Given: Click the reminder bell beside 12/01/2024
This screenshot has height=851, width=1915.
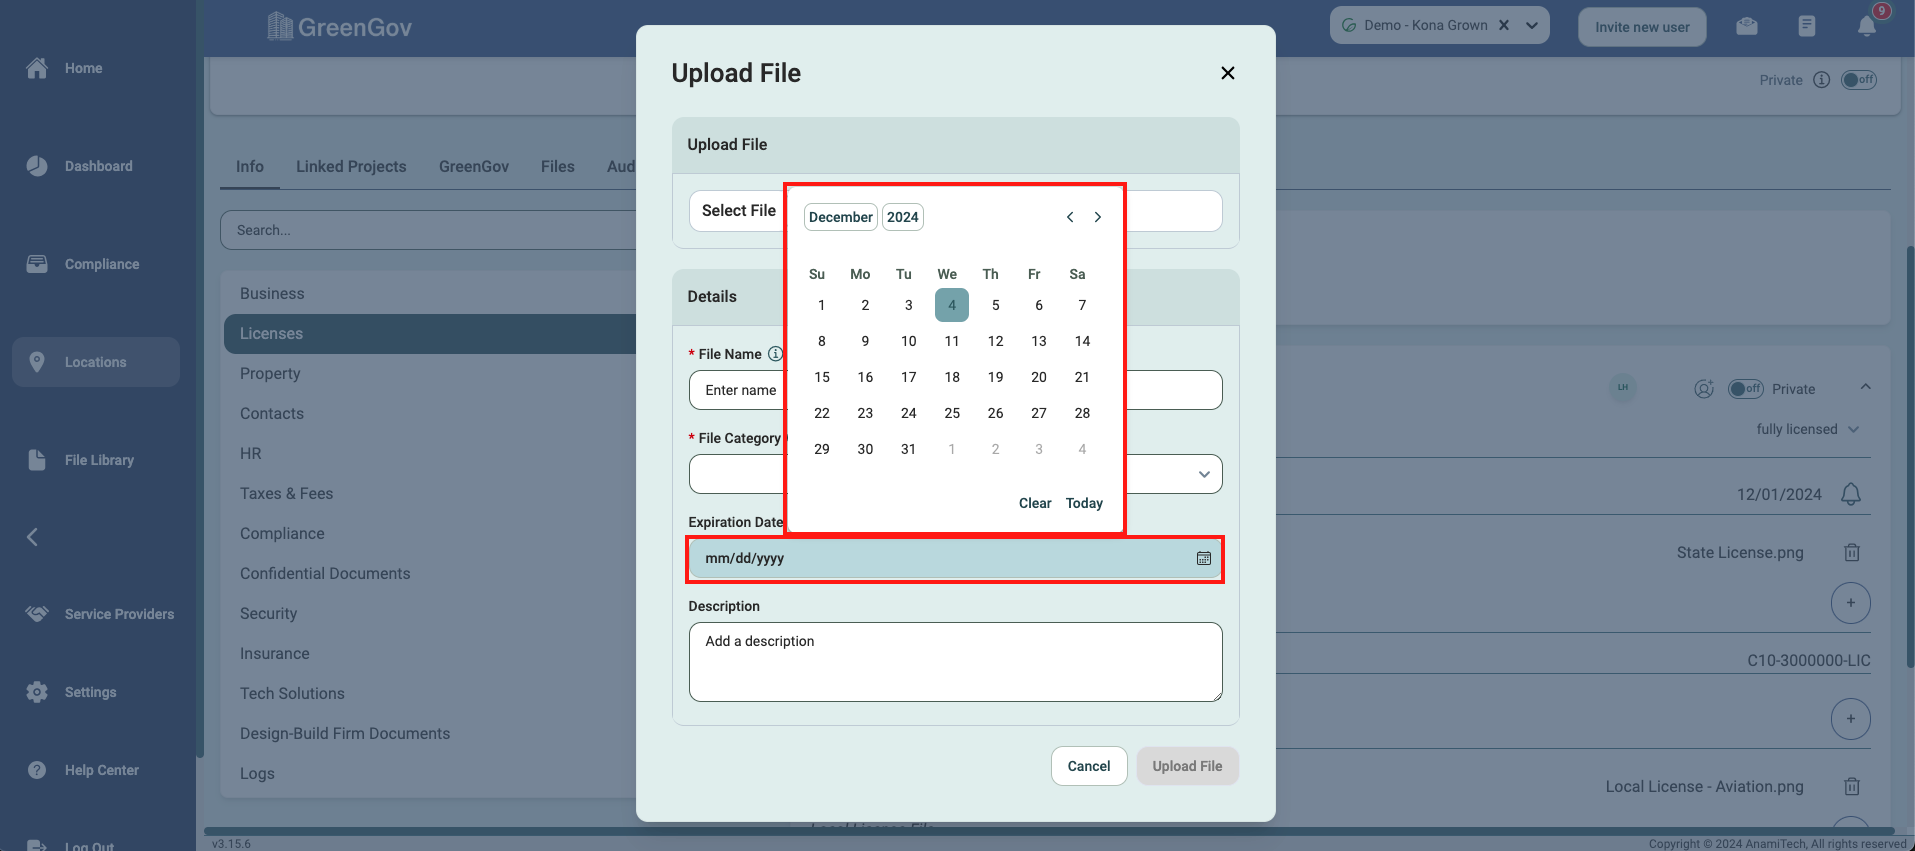Looking at the screenshot, I should 1851,494.
